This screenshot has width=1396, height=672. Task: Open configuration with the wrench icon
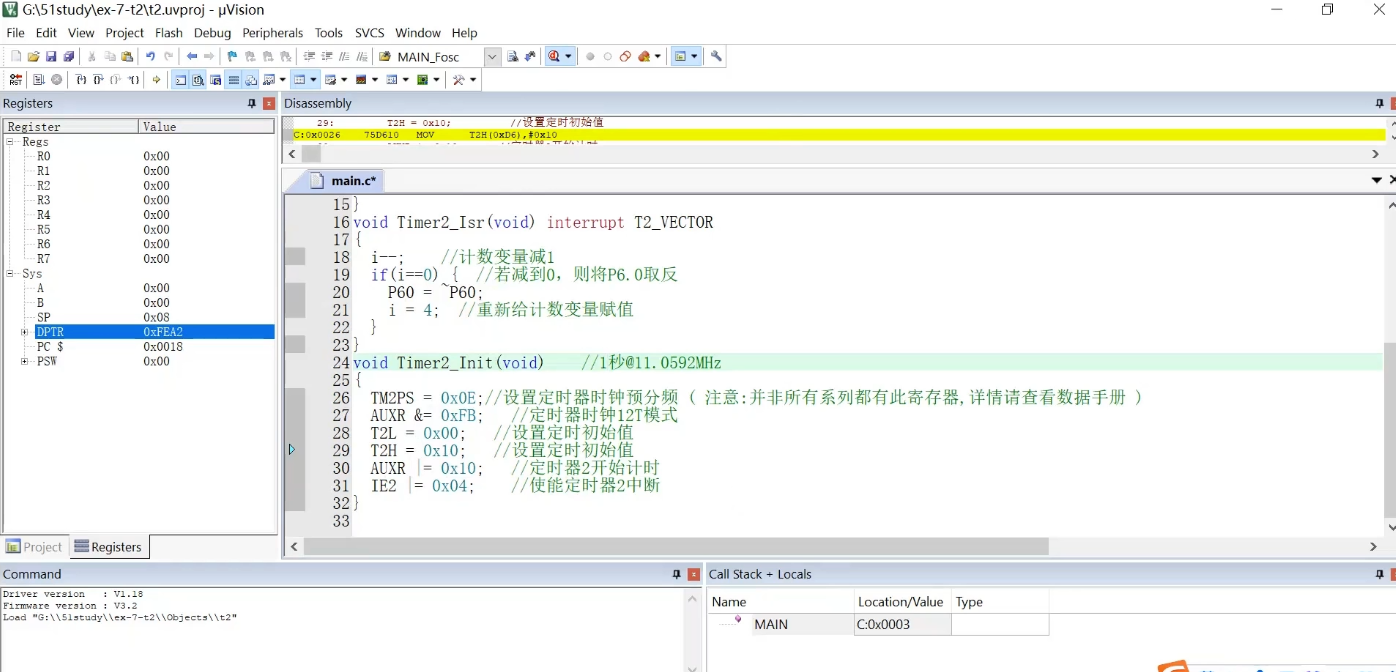pos(716,57)
